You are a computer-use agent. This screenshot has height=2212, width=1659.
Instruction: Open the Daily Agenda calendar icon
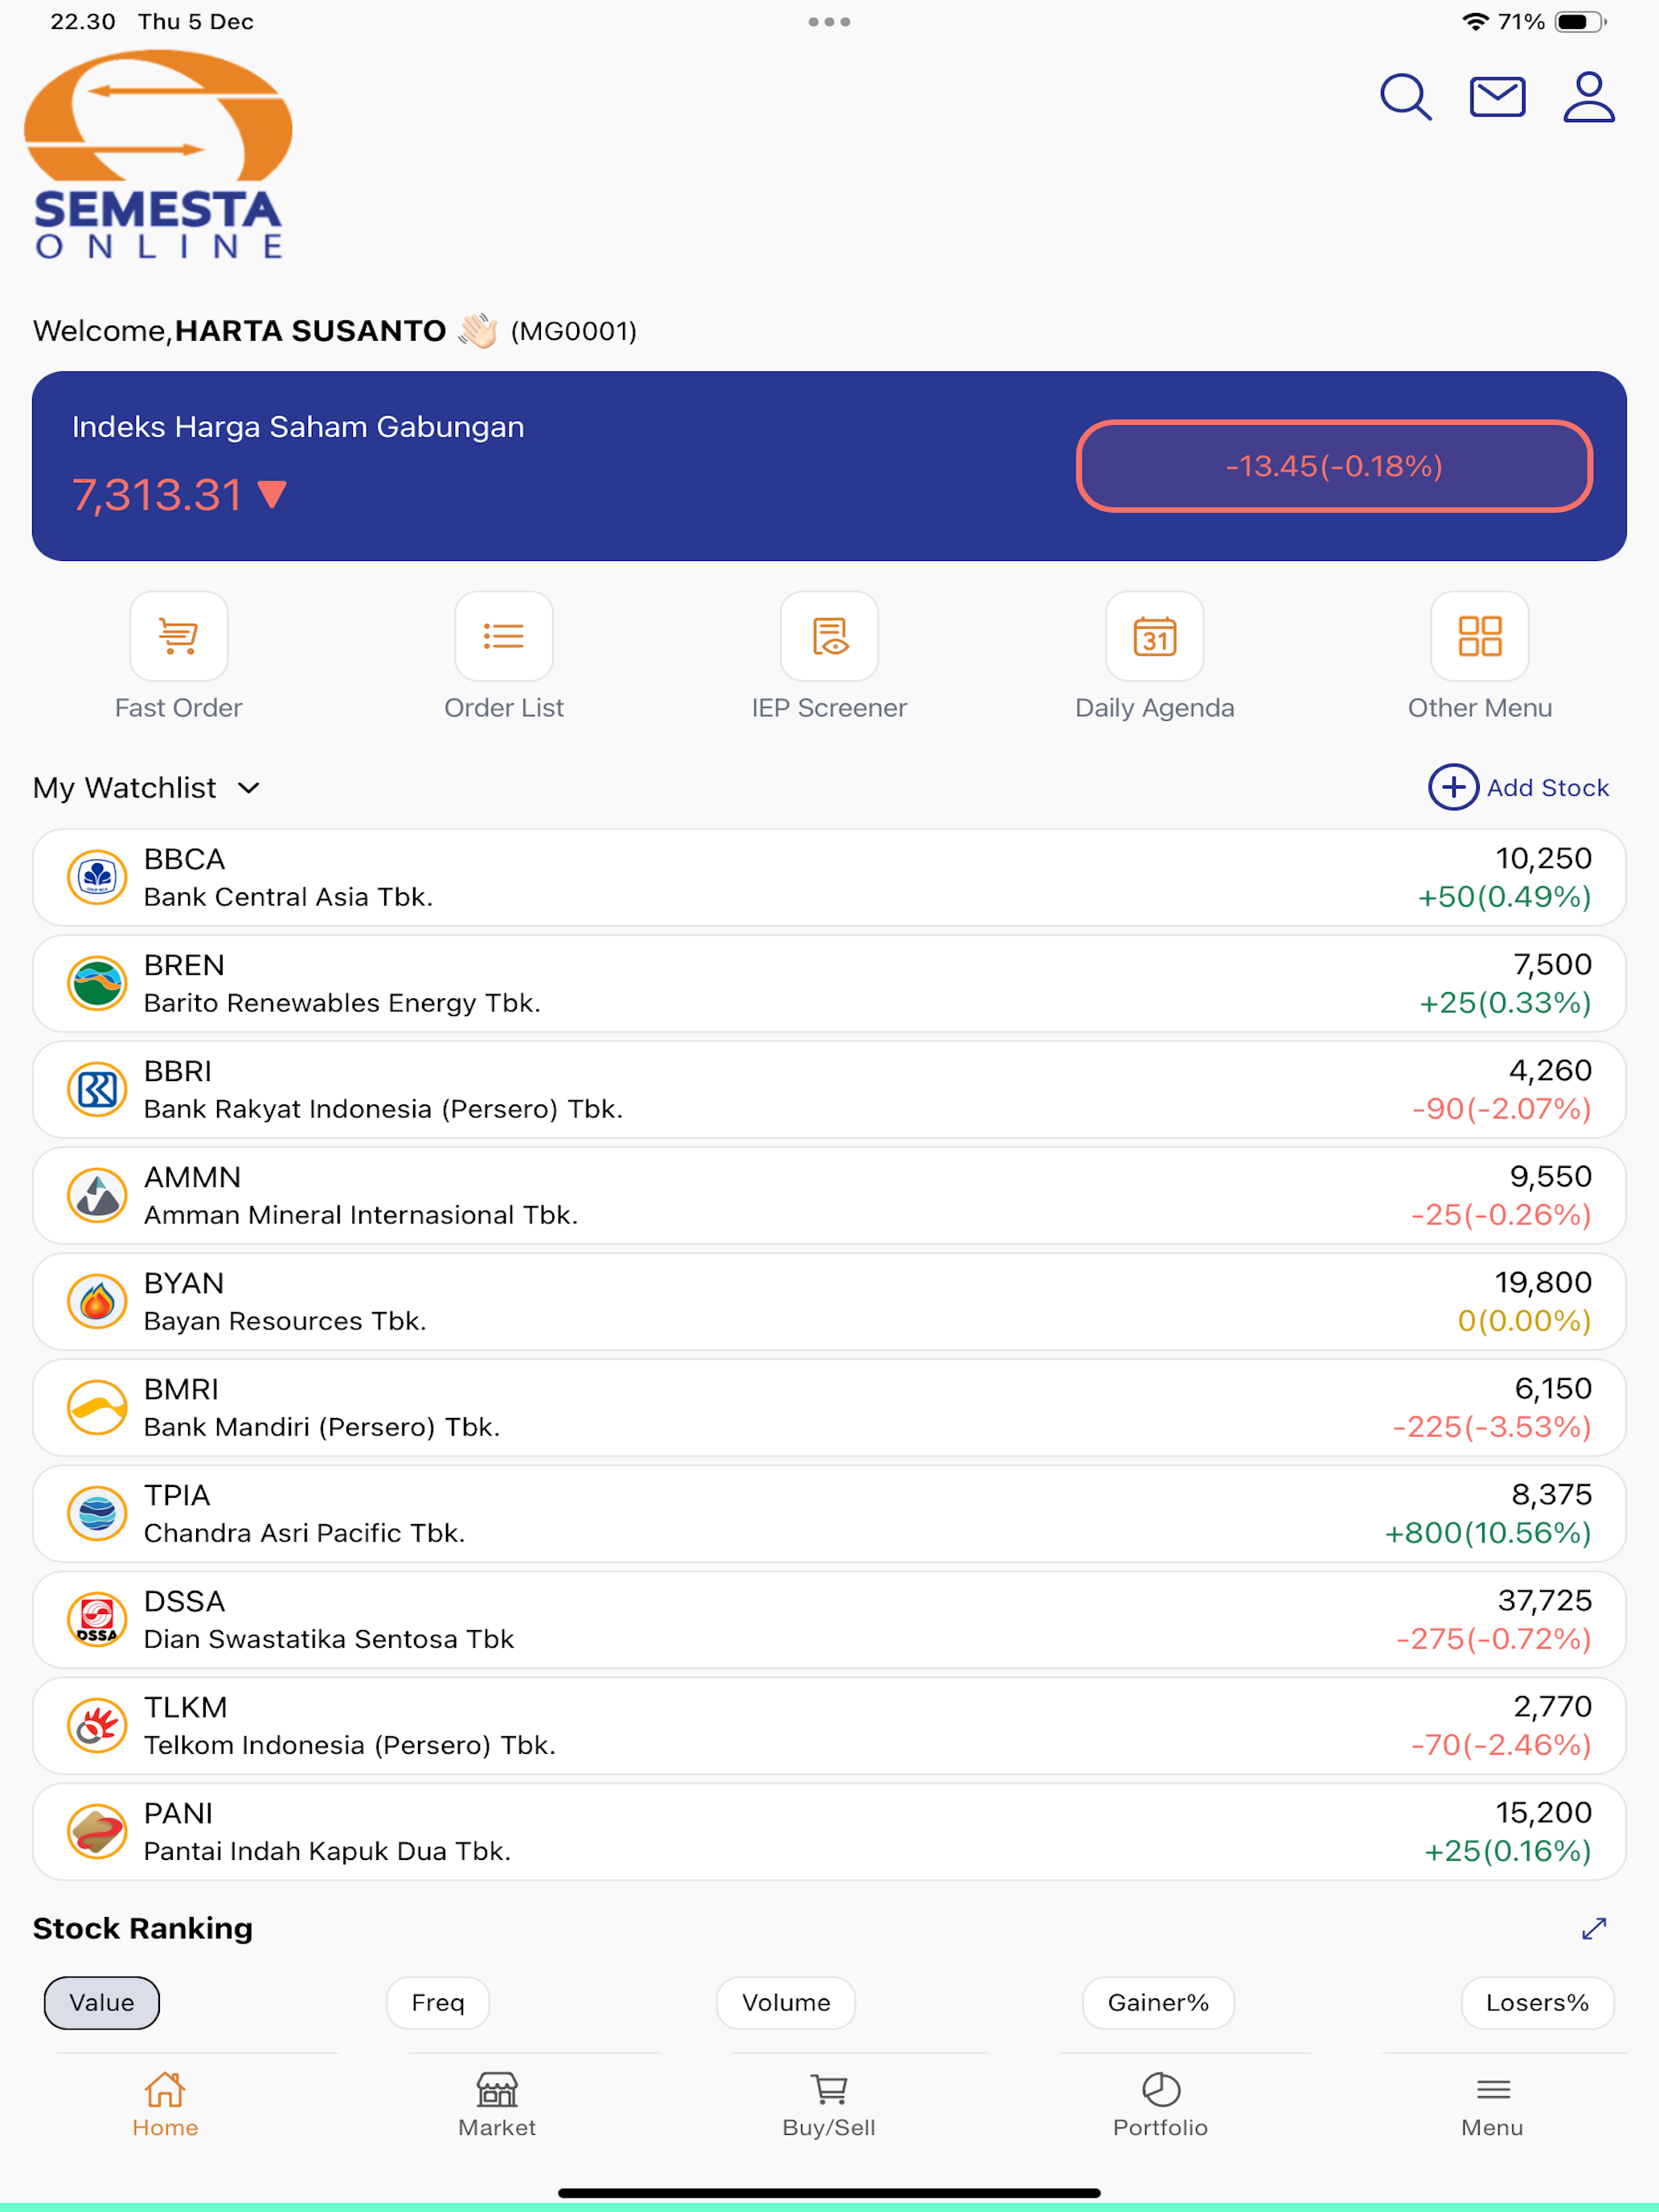(x=1155, y=636)
